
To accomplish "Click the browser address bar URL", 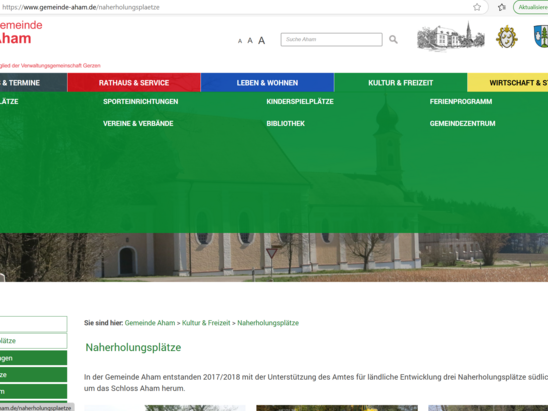I will tap(81, 7).
